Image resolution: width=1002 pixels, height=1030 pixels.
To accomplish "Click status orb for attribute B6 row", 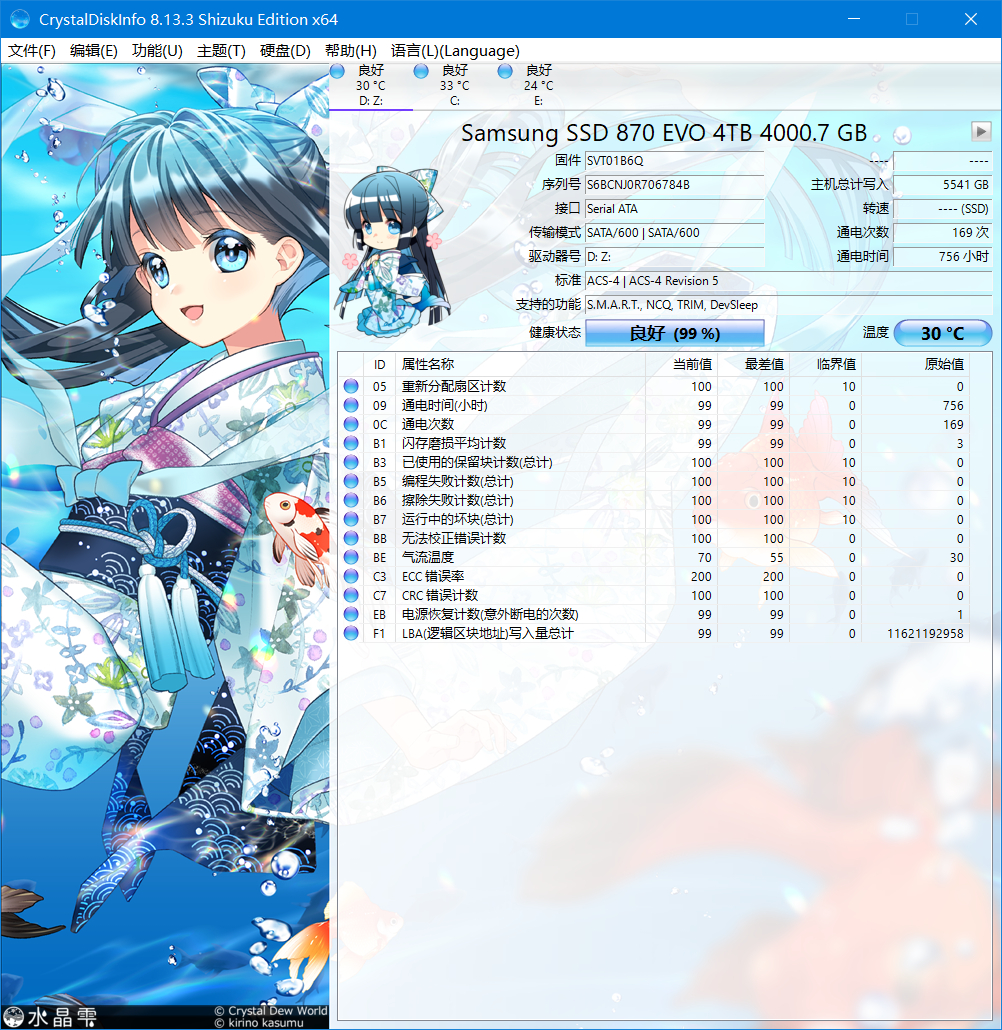I will click(x=352, y=501).
